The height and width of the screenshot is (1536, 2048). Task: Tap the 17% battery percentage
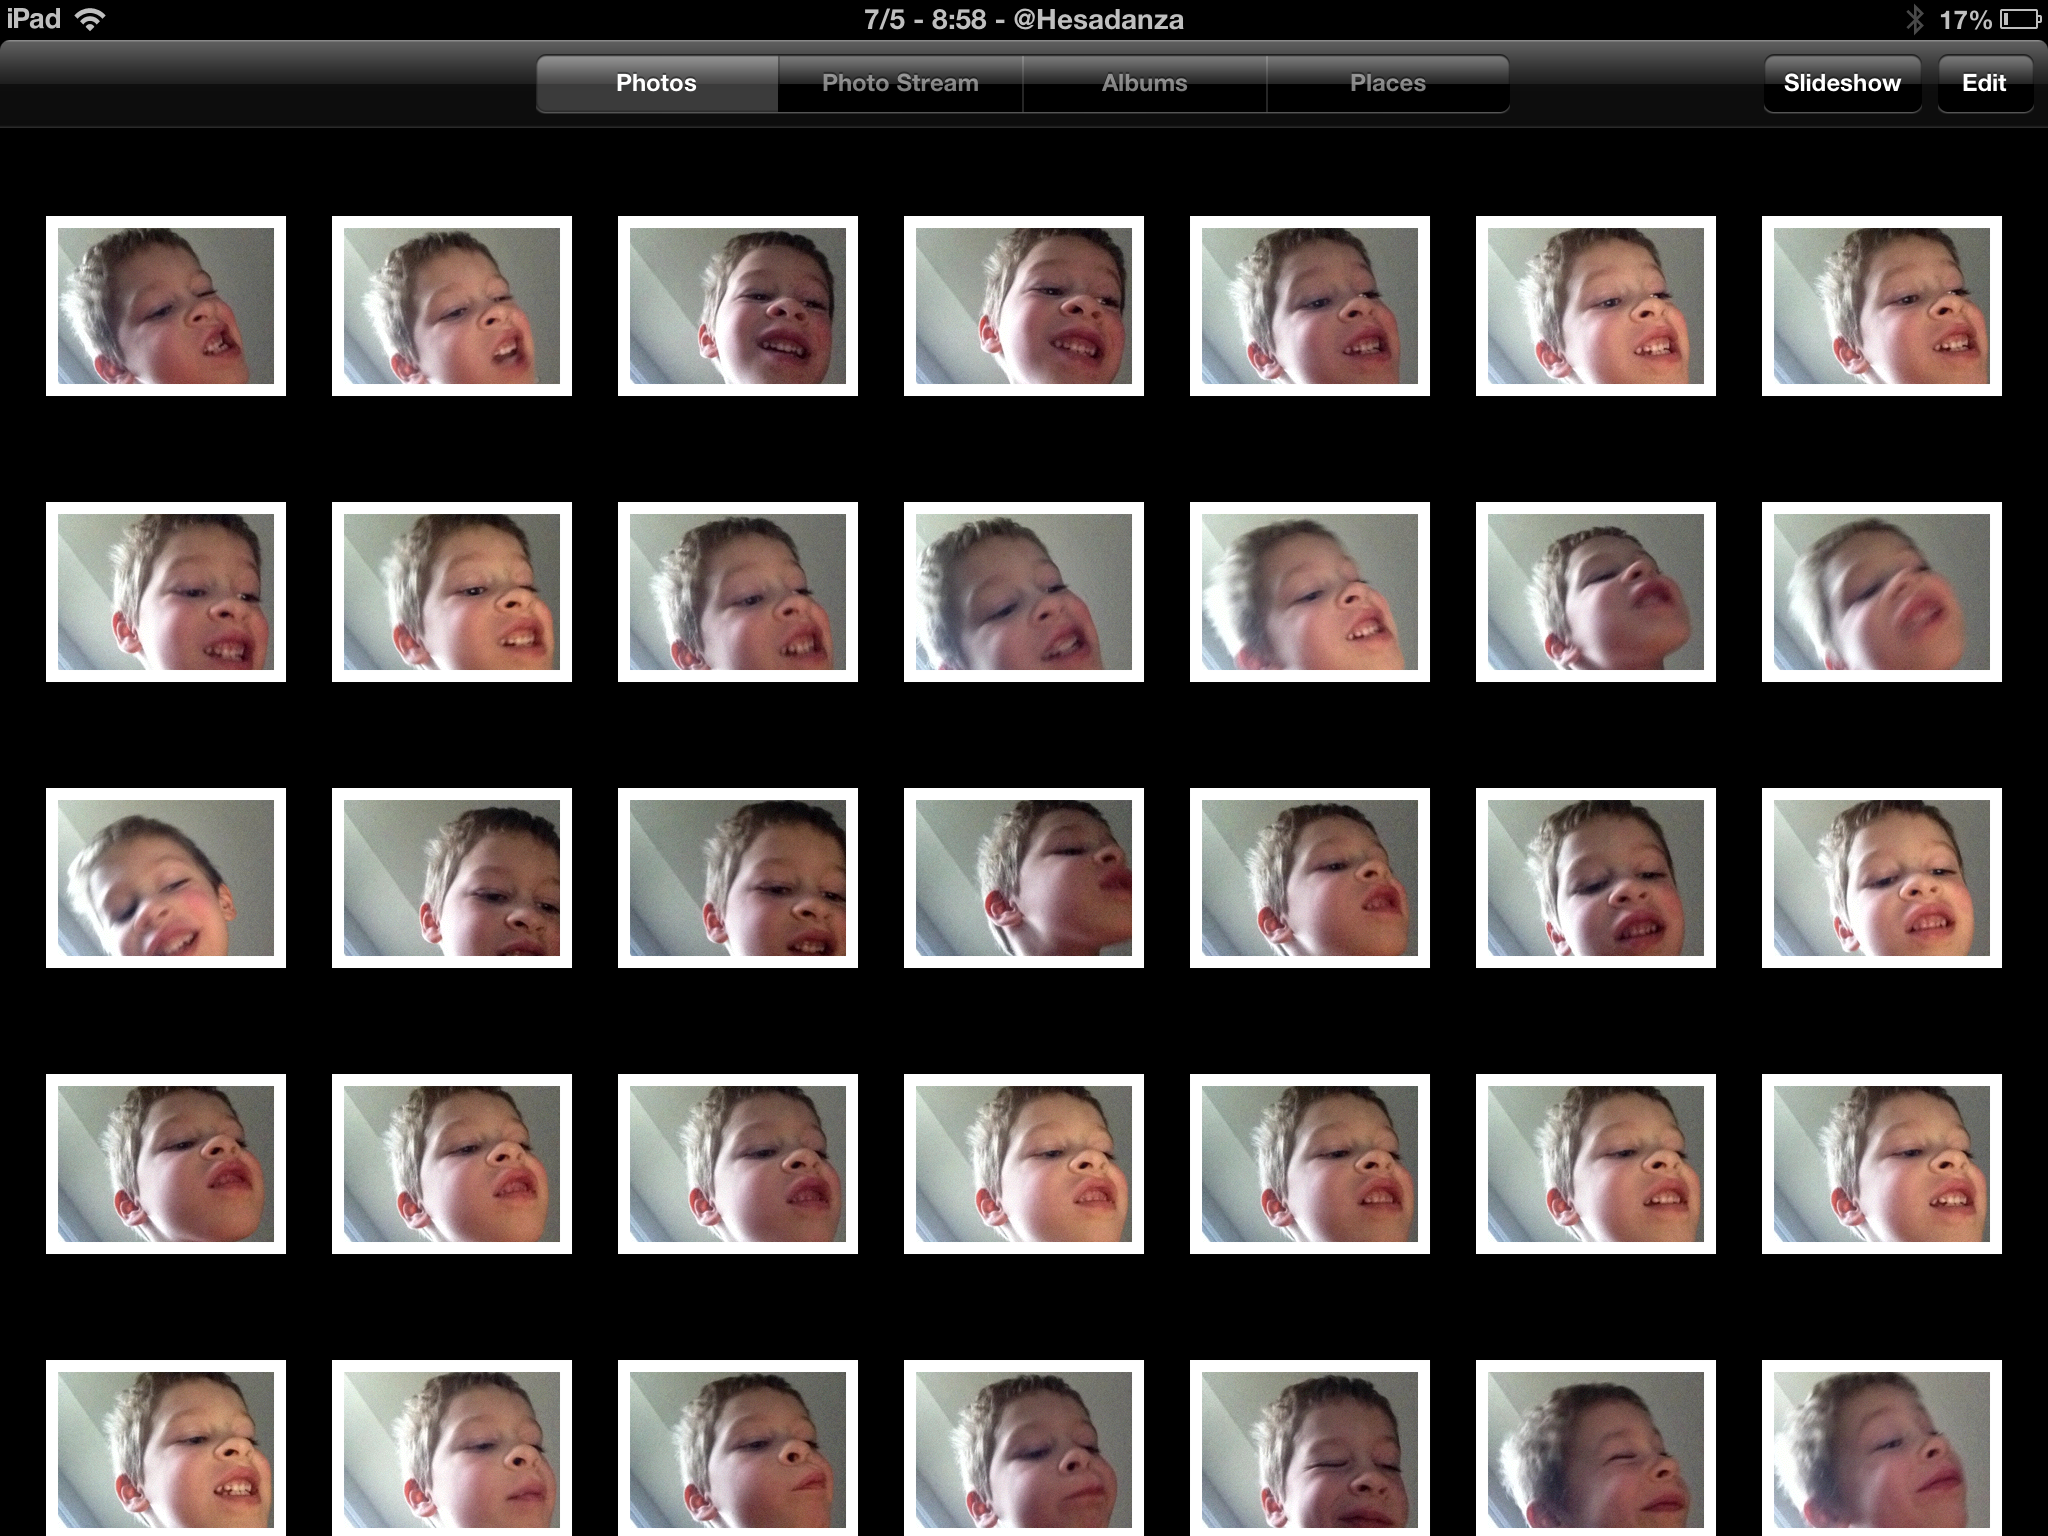pyautogui.click(x=1965, y=20)
